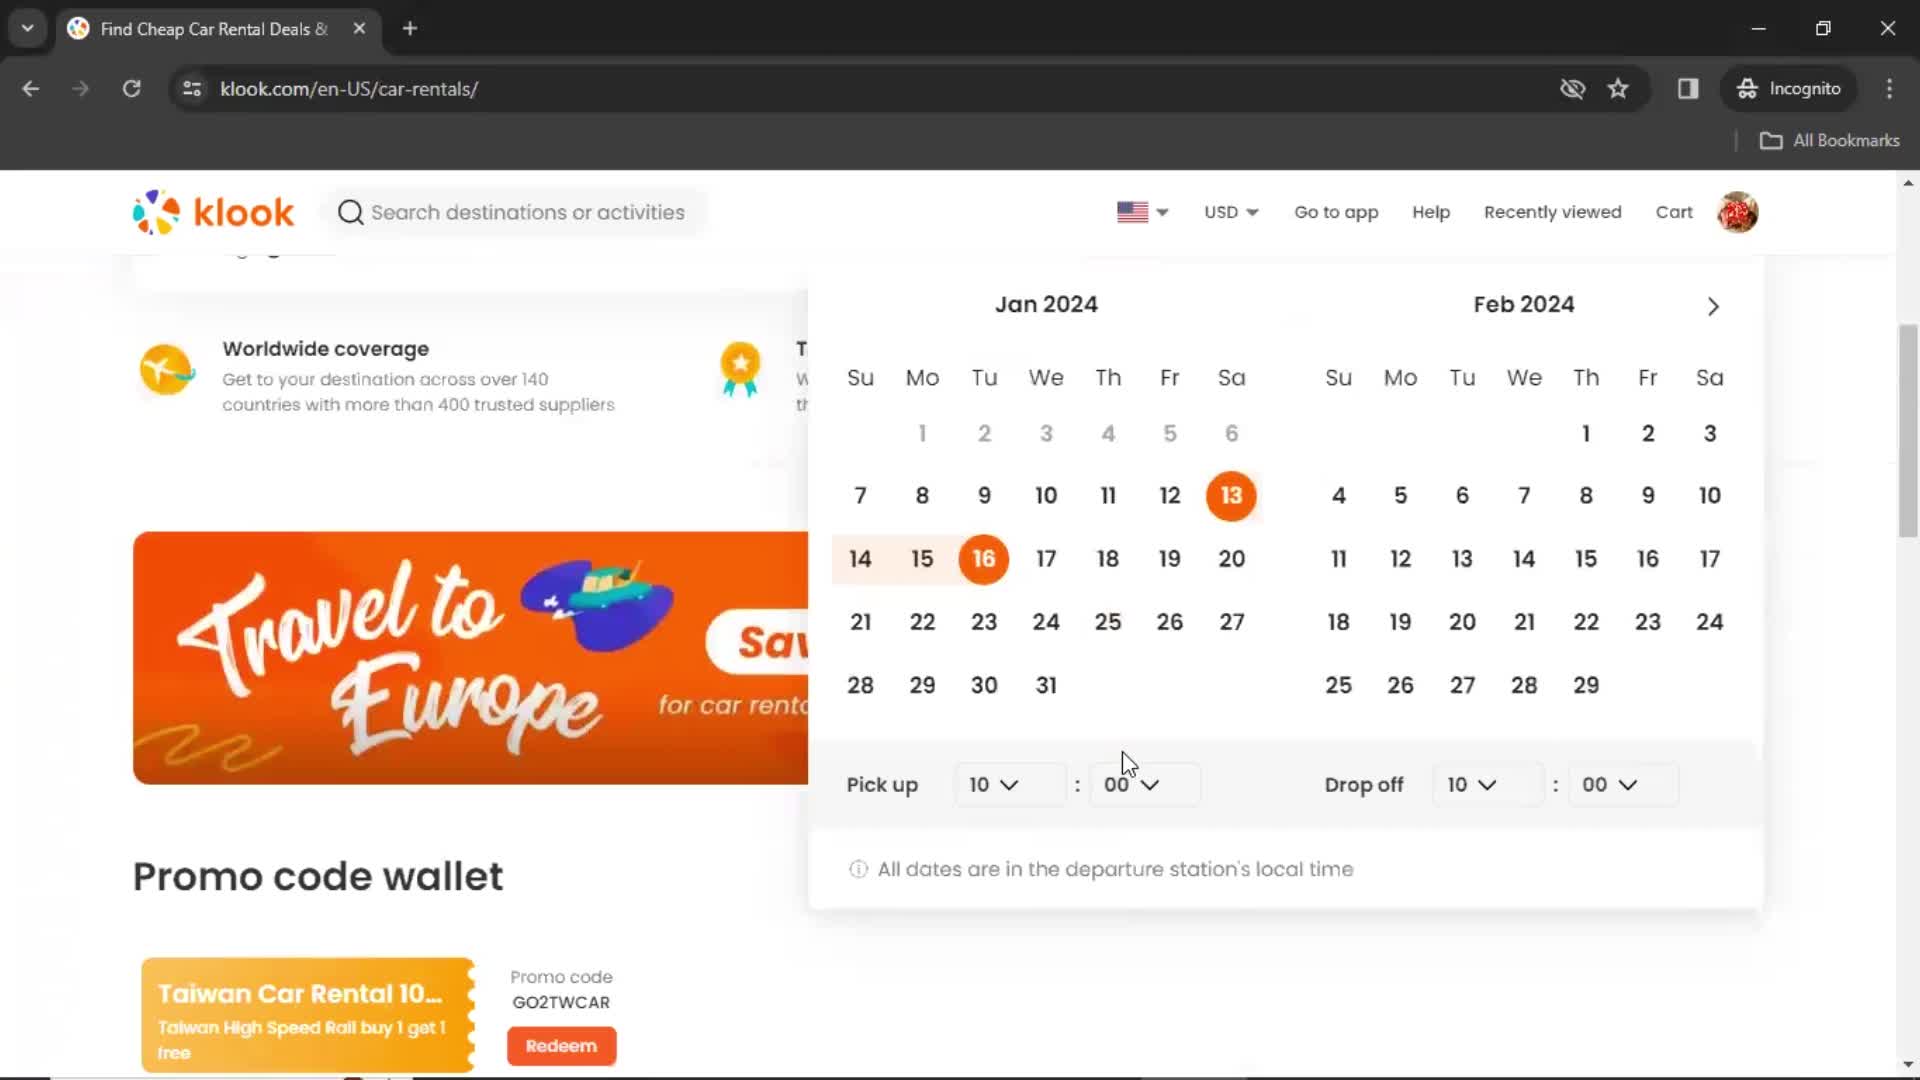Select January 13 on the calendar

tap(1230, 495)
